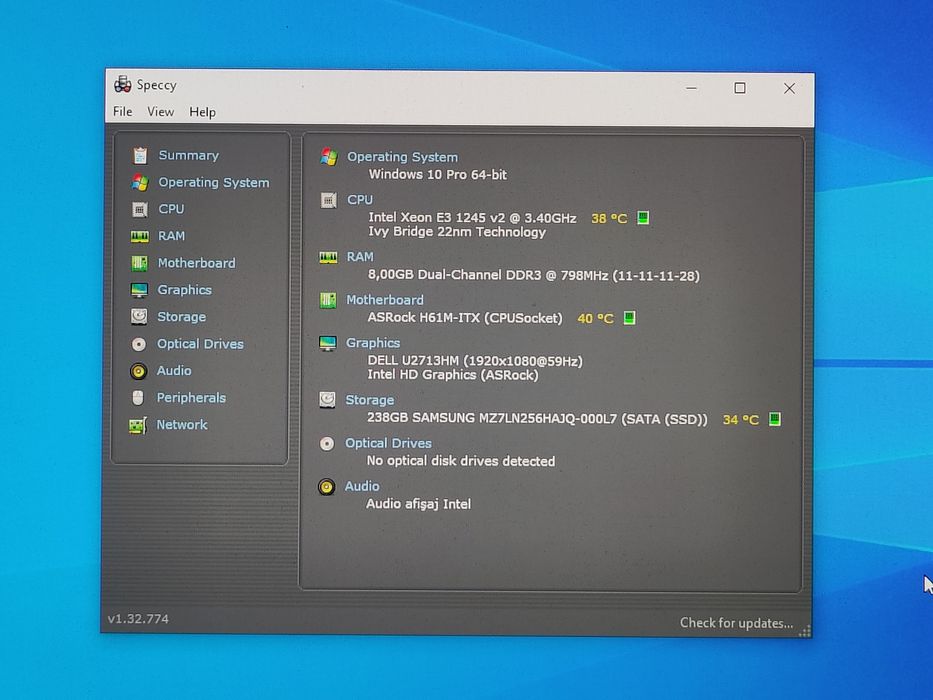Click the CPU heading link in summary

tap(360, 200)
